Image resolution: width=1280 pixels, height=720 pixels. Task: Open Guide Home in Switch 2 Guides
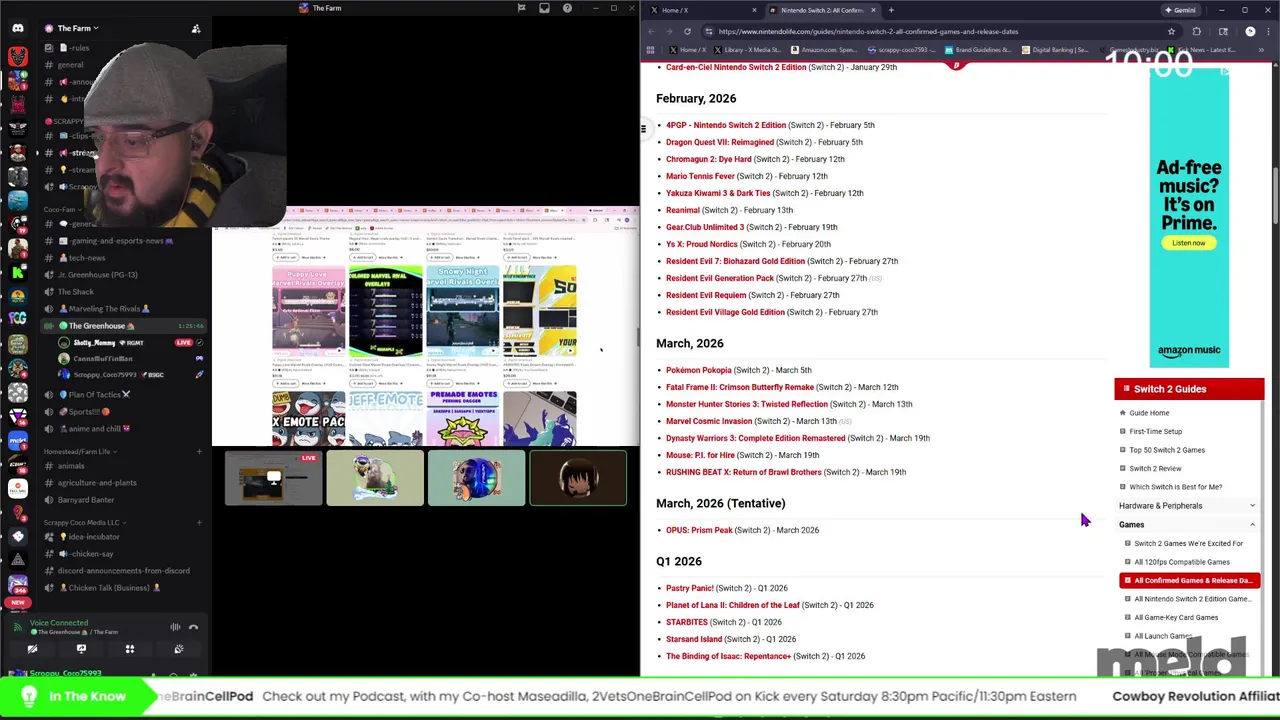(x=1149, y=413)
